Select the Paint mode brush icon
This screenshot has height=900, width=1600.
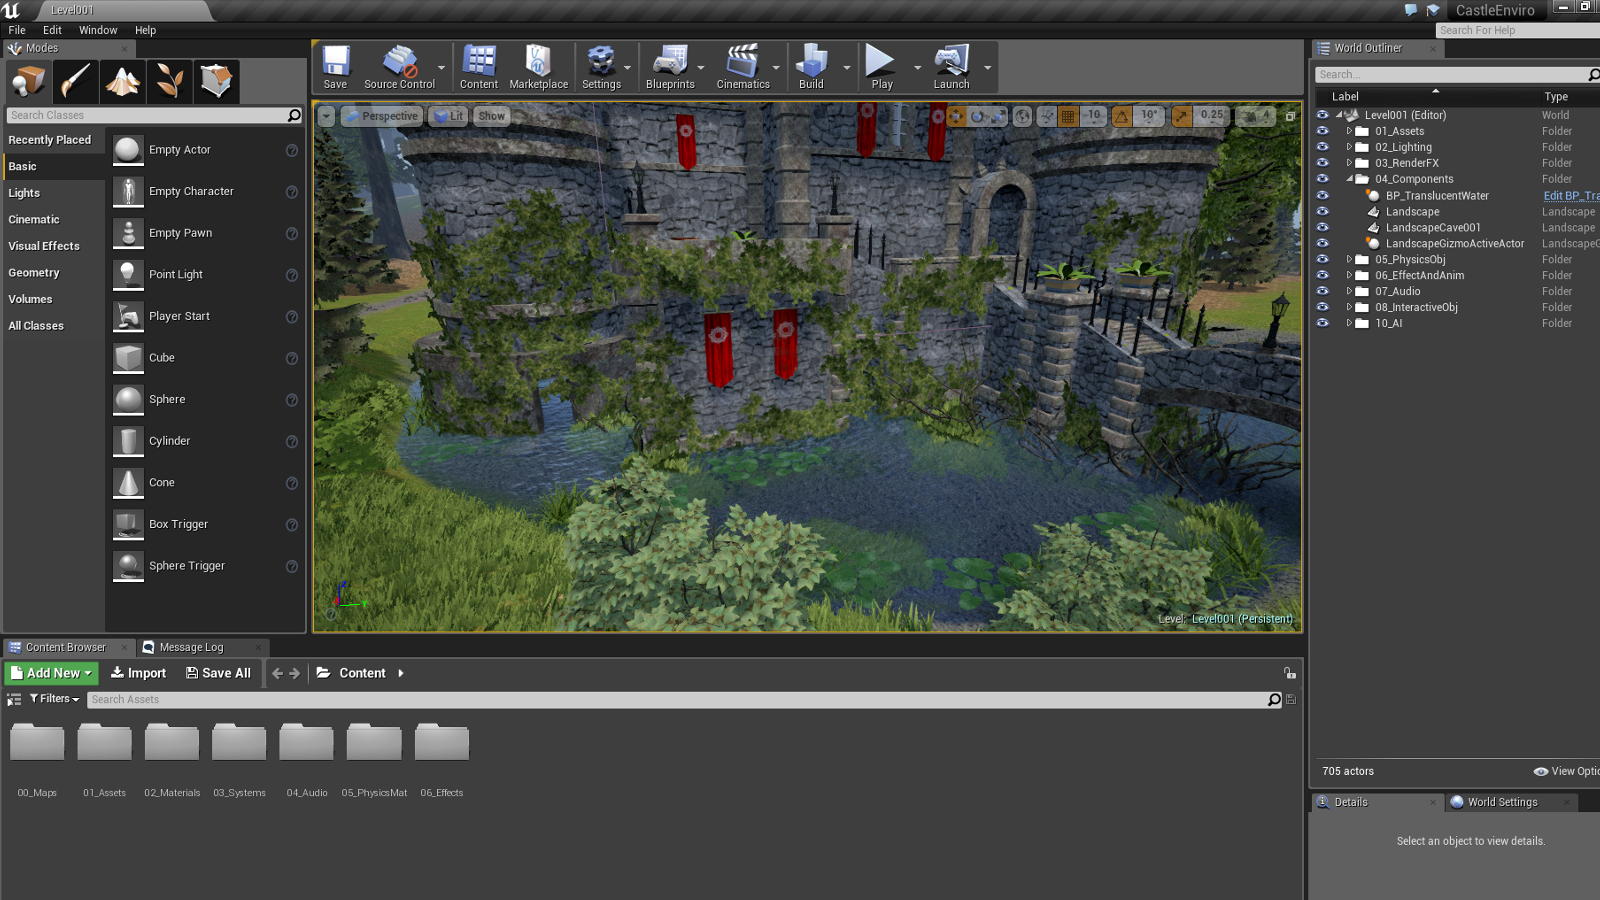(76, 81)
